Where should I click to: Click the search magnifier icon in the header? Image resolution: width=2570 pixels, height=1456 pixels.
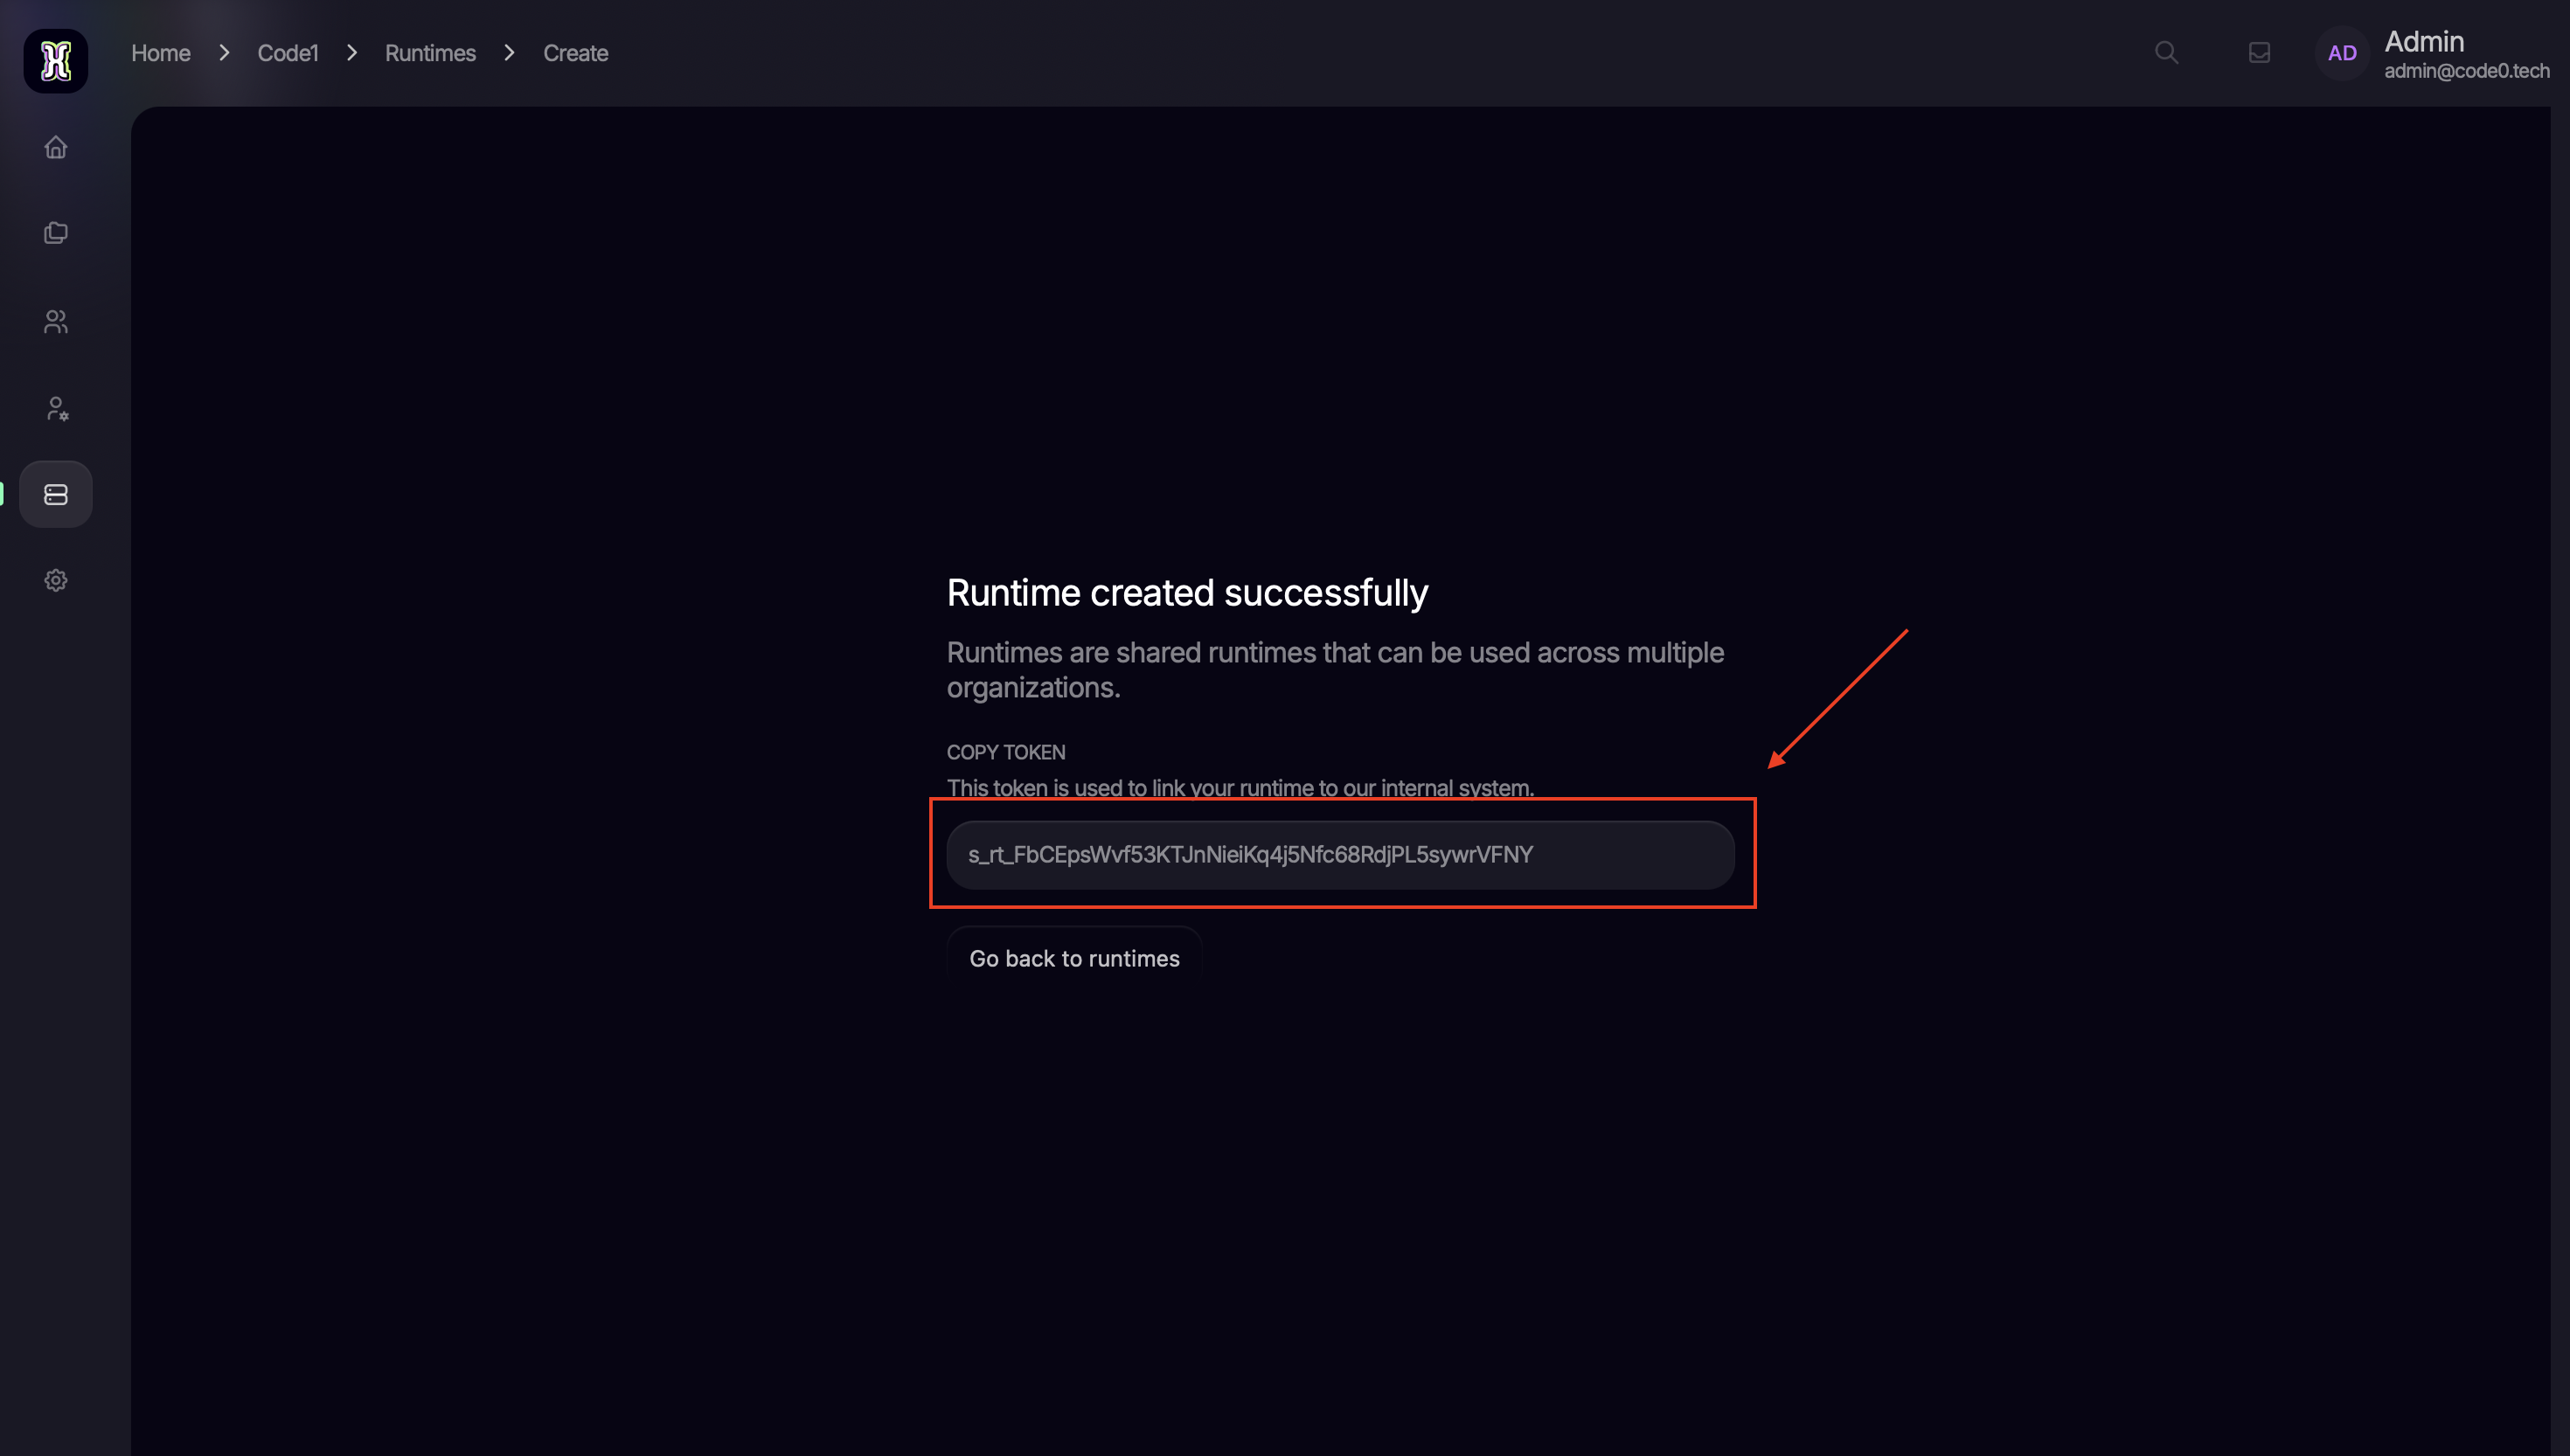pyautogui.click(x=2166, y=52)
